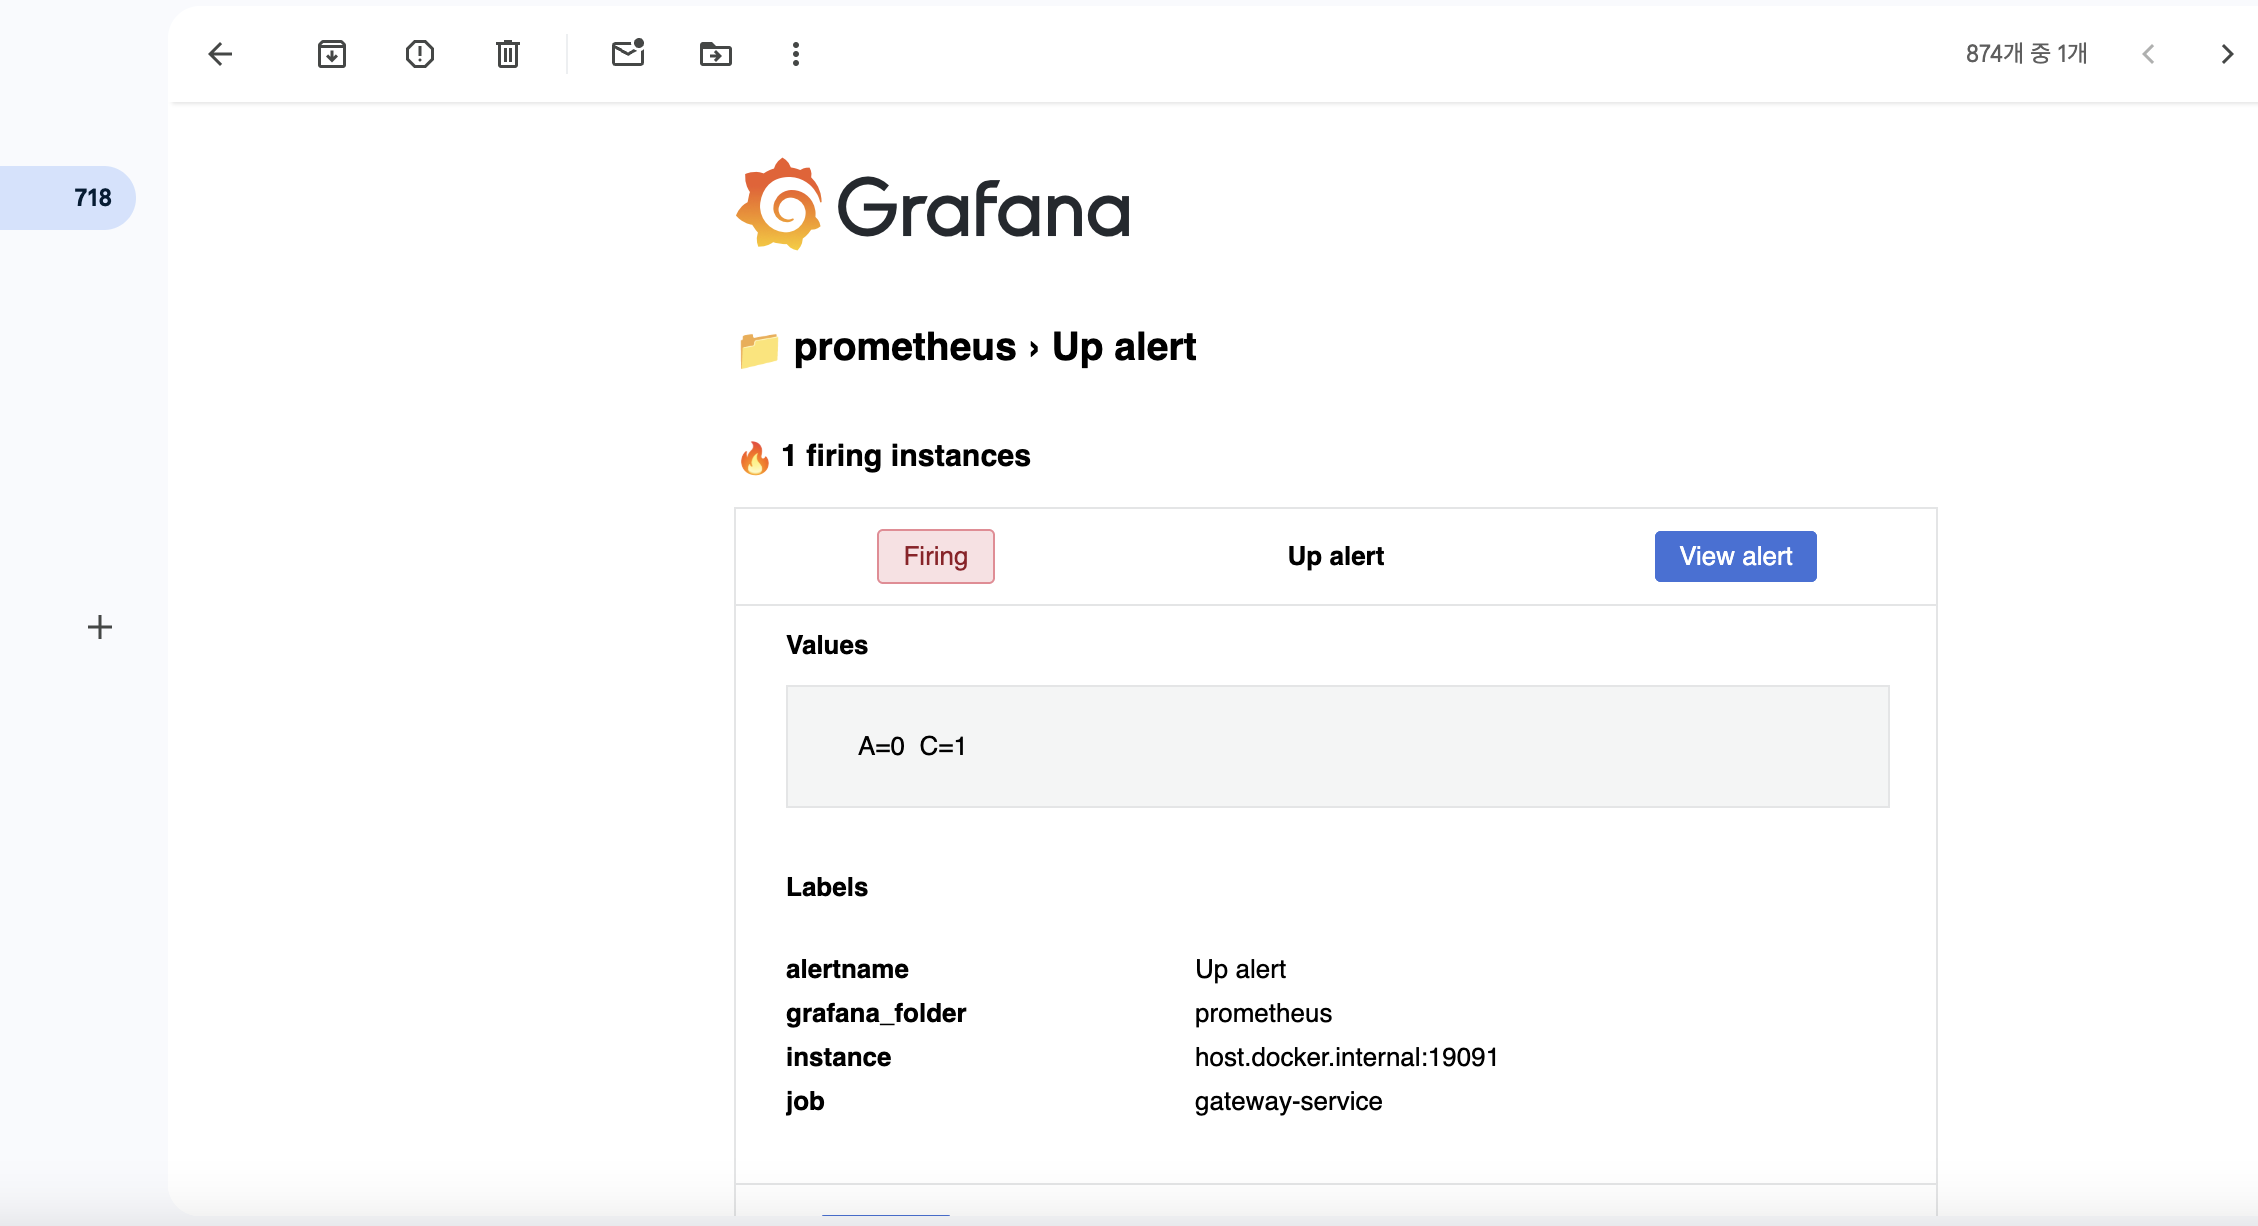Click the Firing status badge
This screenshot has height=1226, width=2258.
point(935,556)
